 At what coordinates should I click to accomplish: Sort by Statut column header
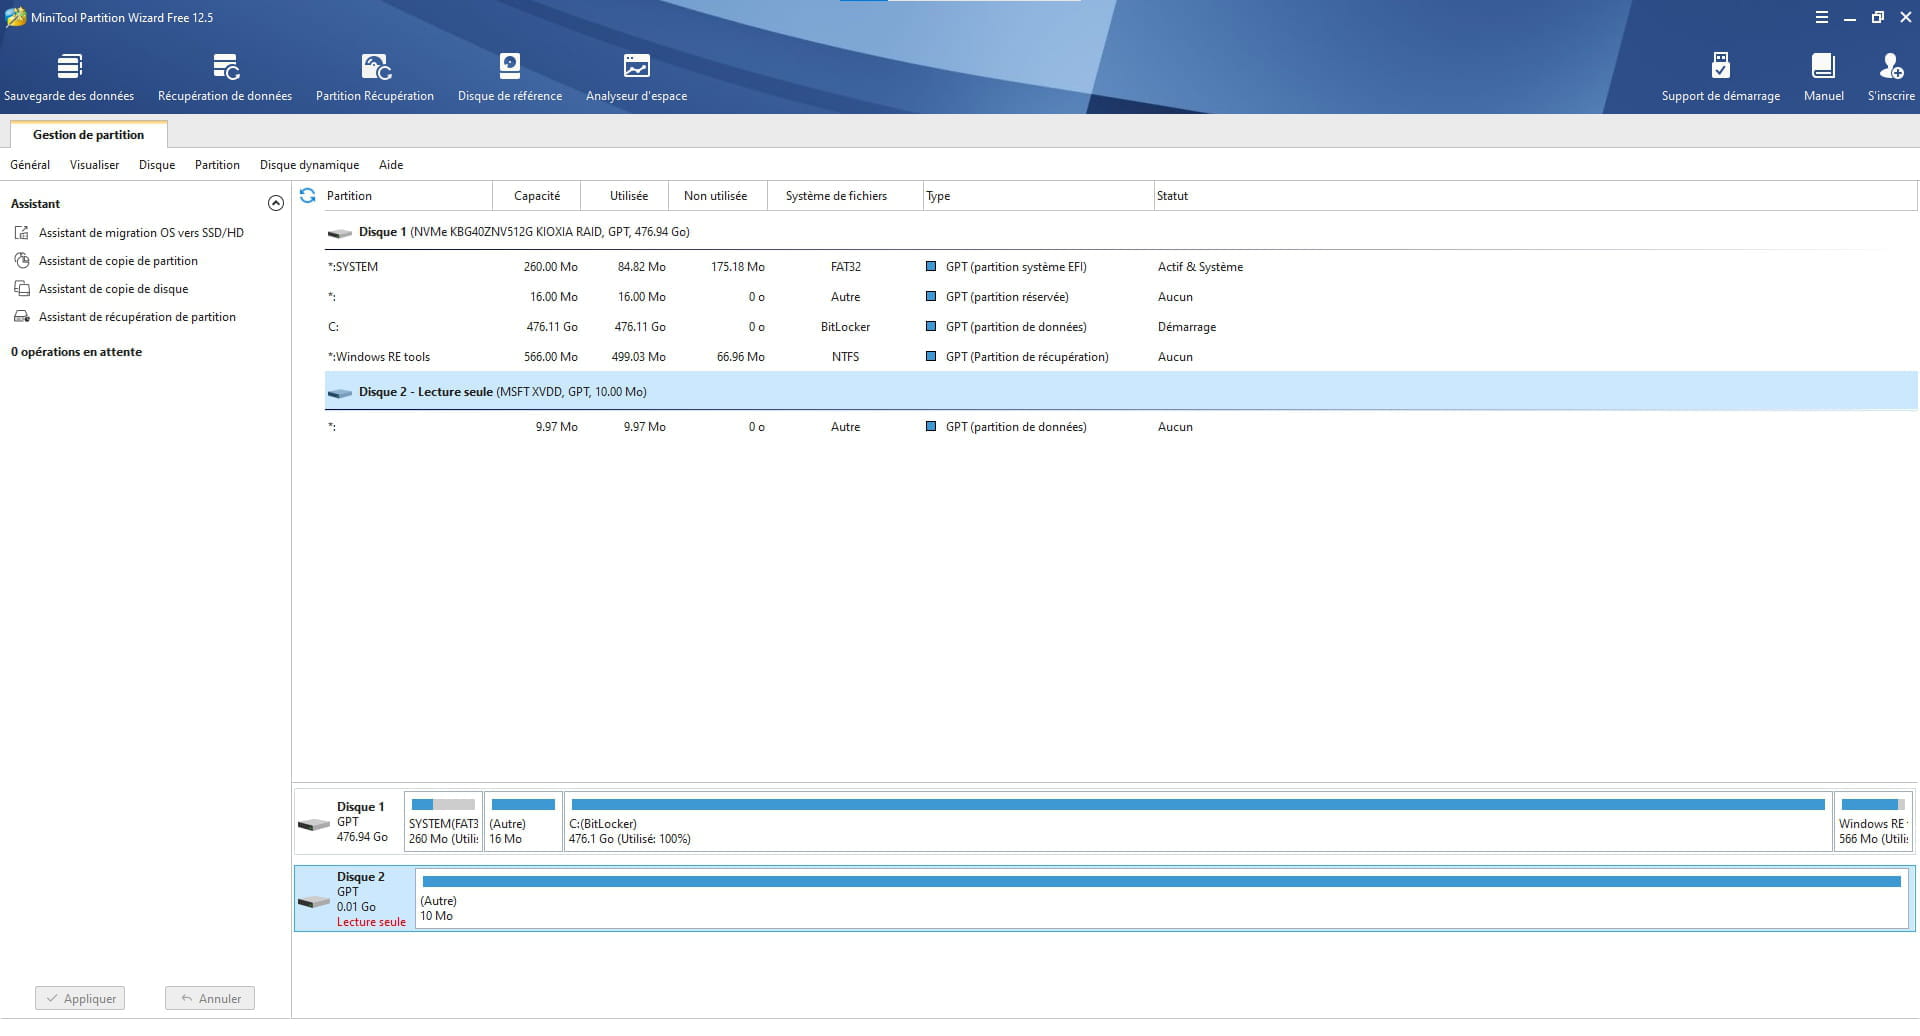(1535, 196)
